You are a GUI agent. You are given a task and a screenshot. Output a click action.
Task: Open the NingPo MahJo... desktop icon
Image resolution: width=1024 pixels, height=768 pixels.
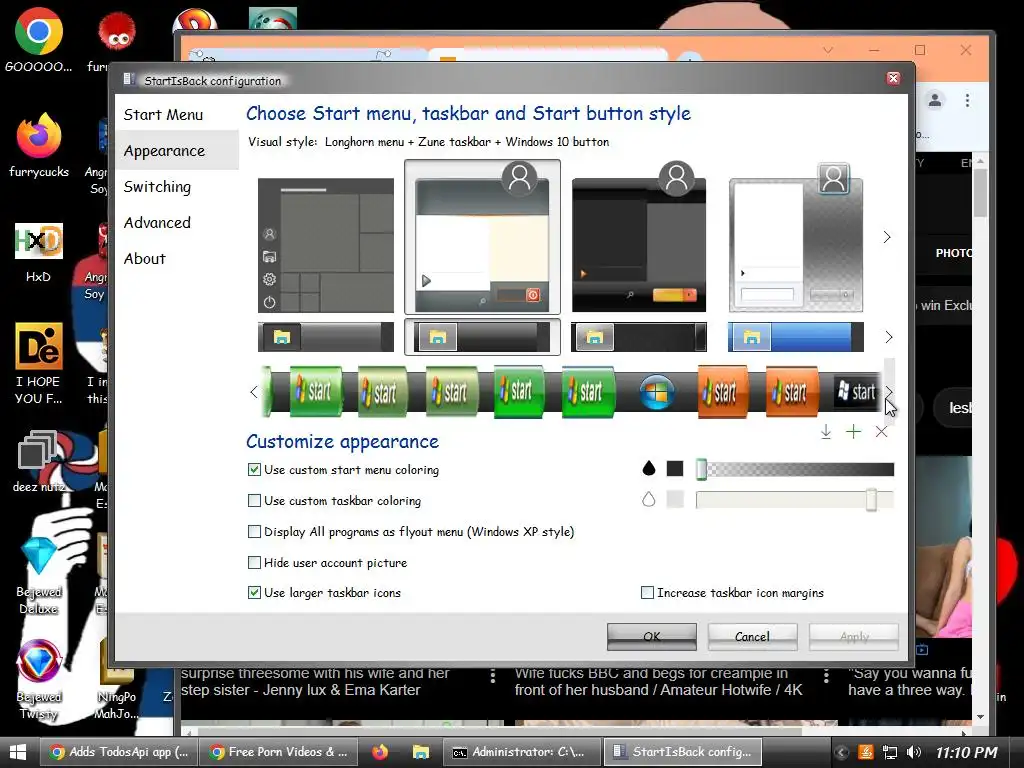click(116, 680)
